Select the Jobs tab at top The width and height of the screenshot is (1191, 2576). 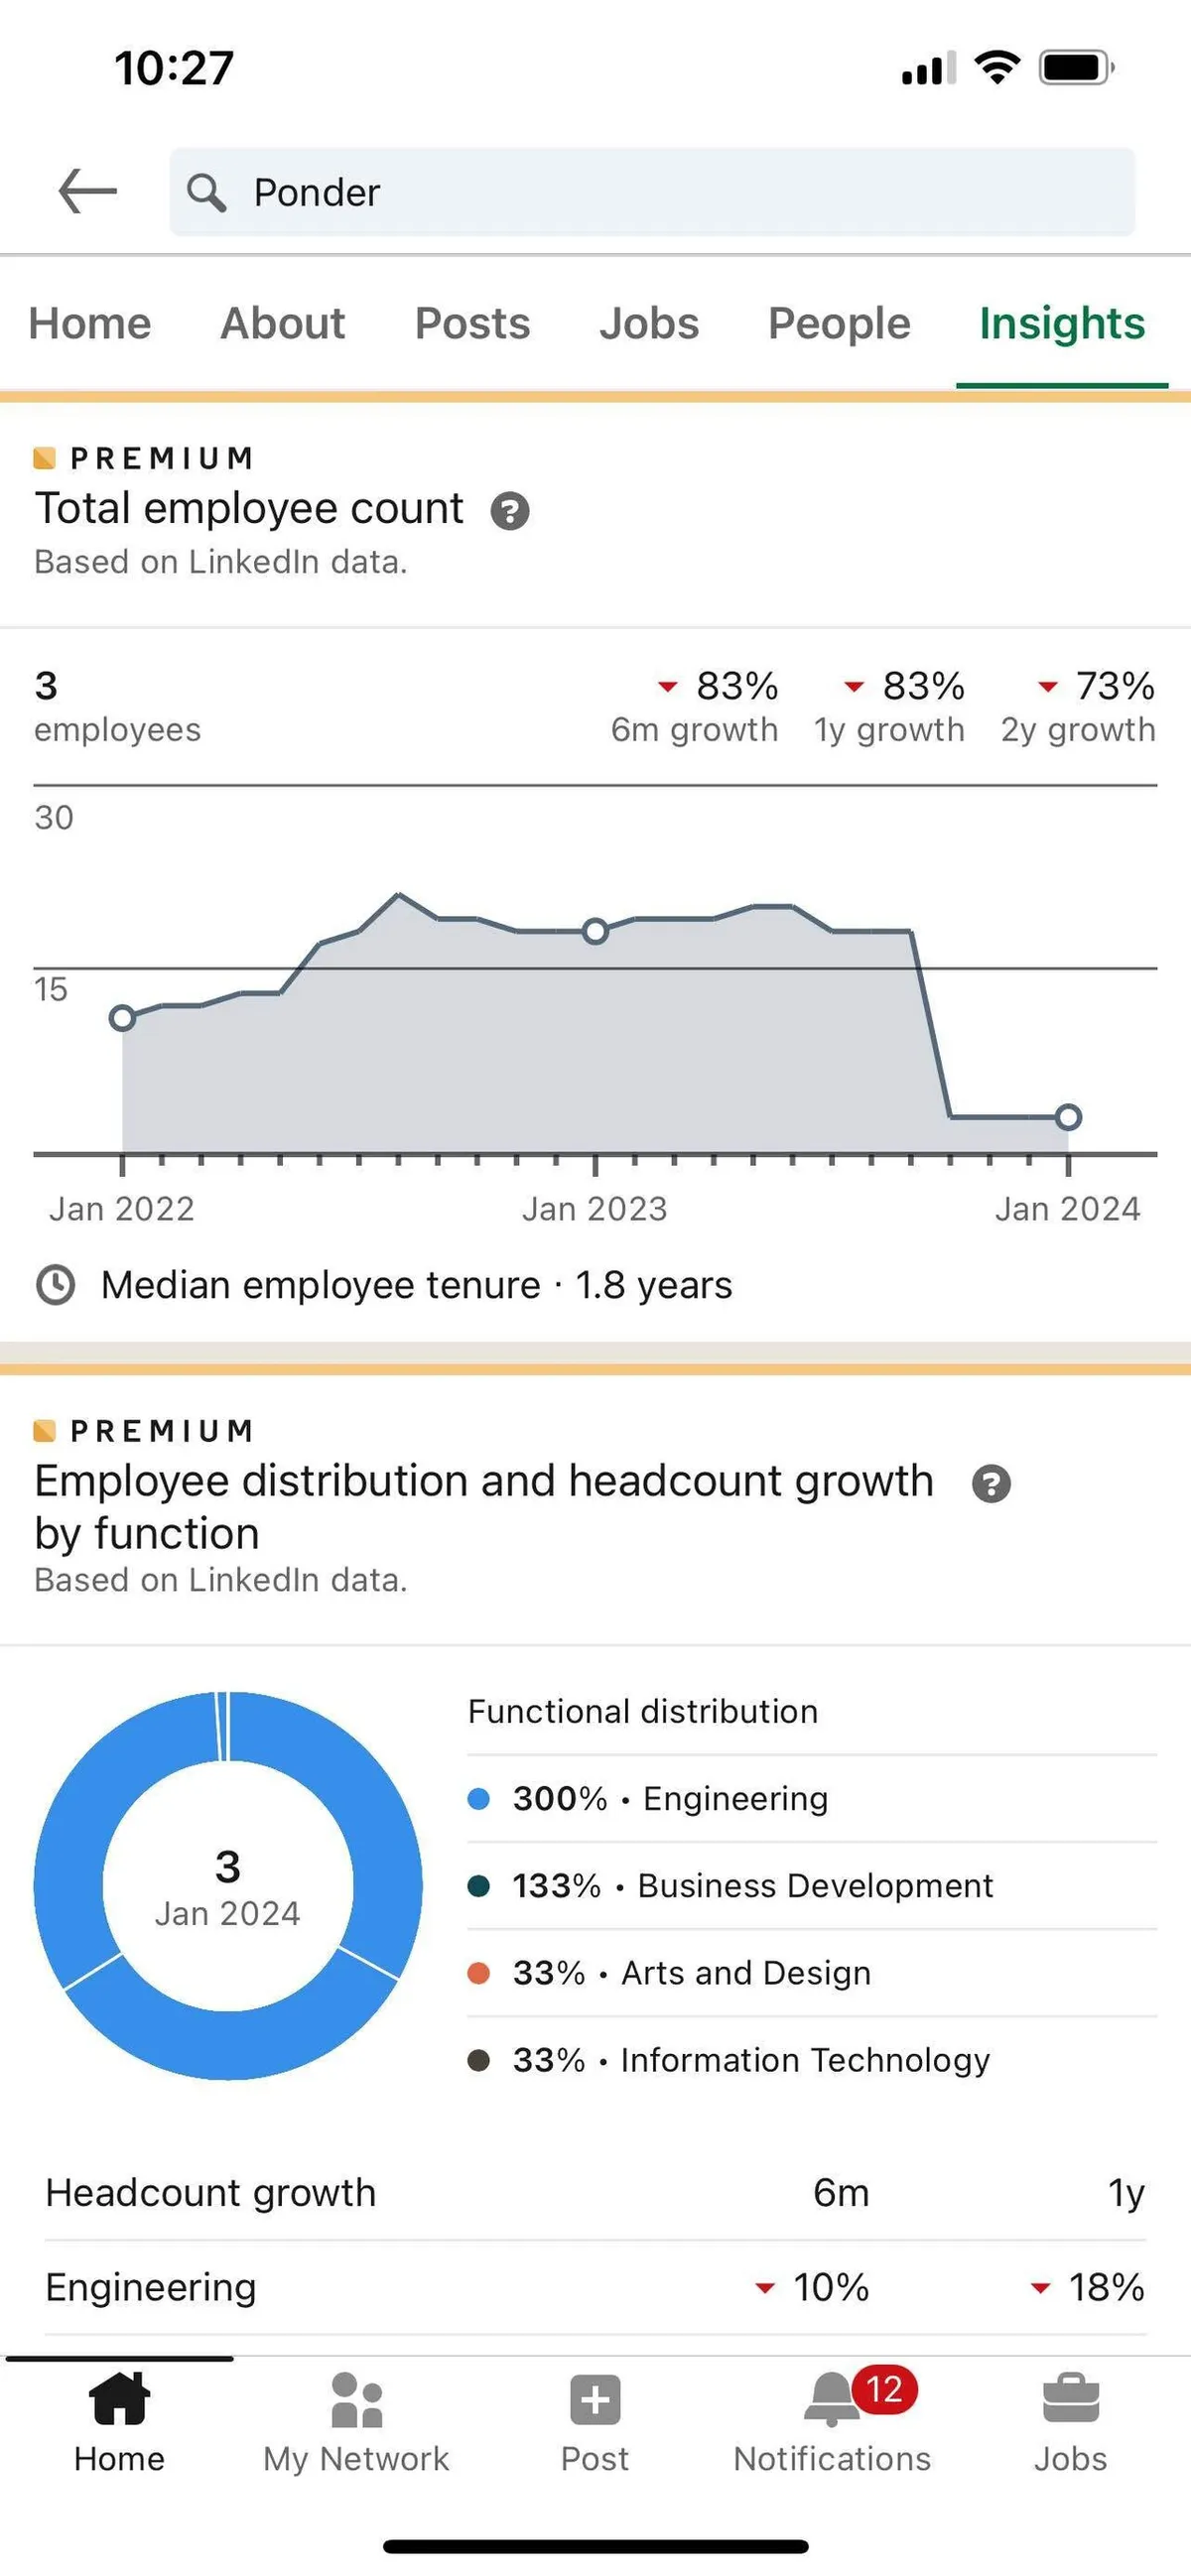click(x=649, y=323)
